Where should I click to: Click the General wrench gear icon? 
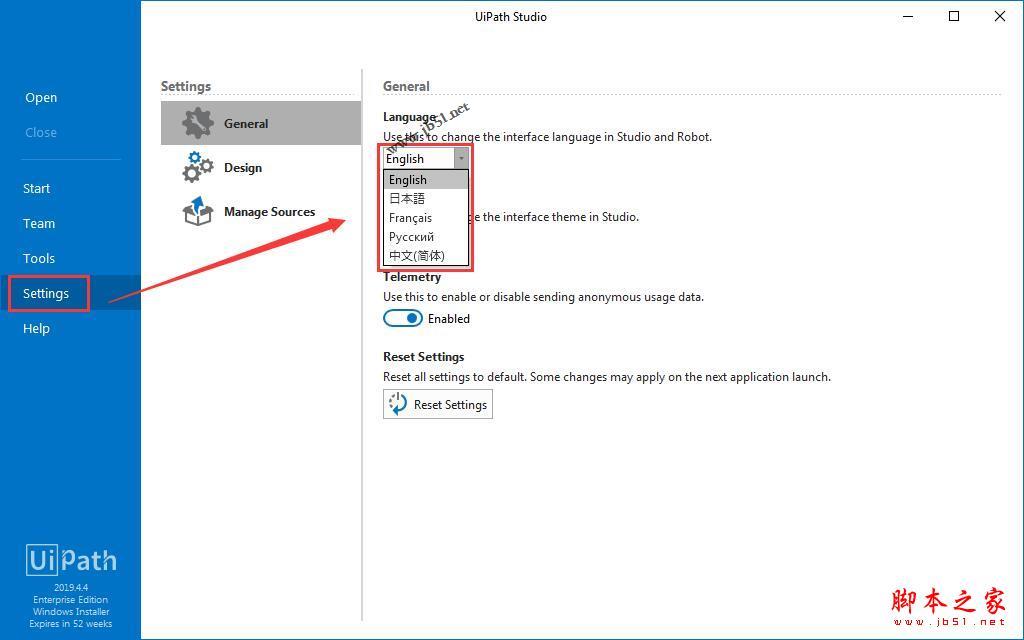197,123
